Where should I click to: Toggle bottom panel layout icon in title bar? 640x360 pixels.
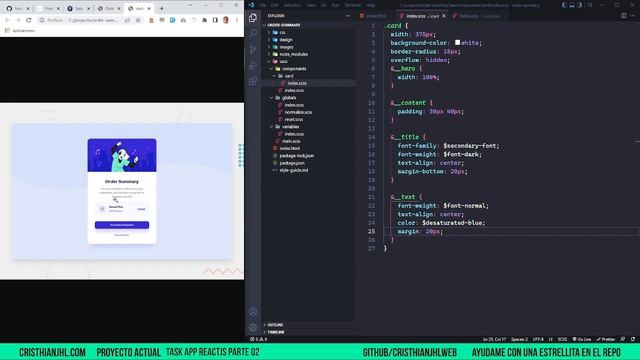coord(572,5)
